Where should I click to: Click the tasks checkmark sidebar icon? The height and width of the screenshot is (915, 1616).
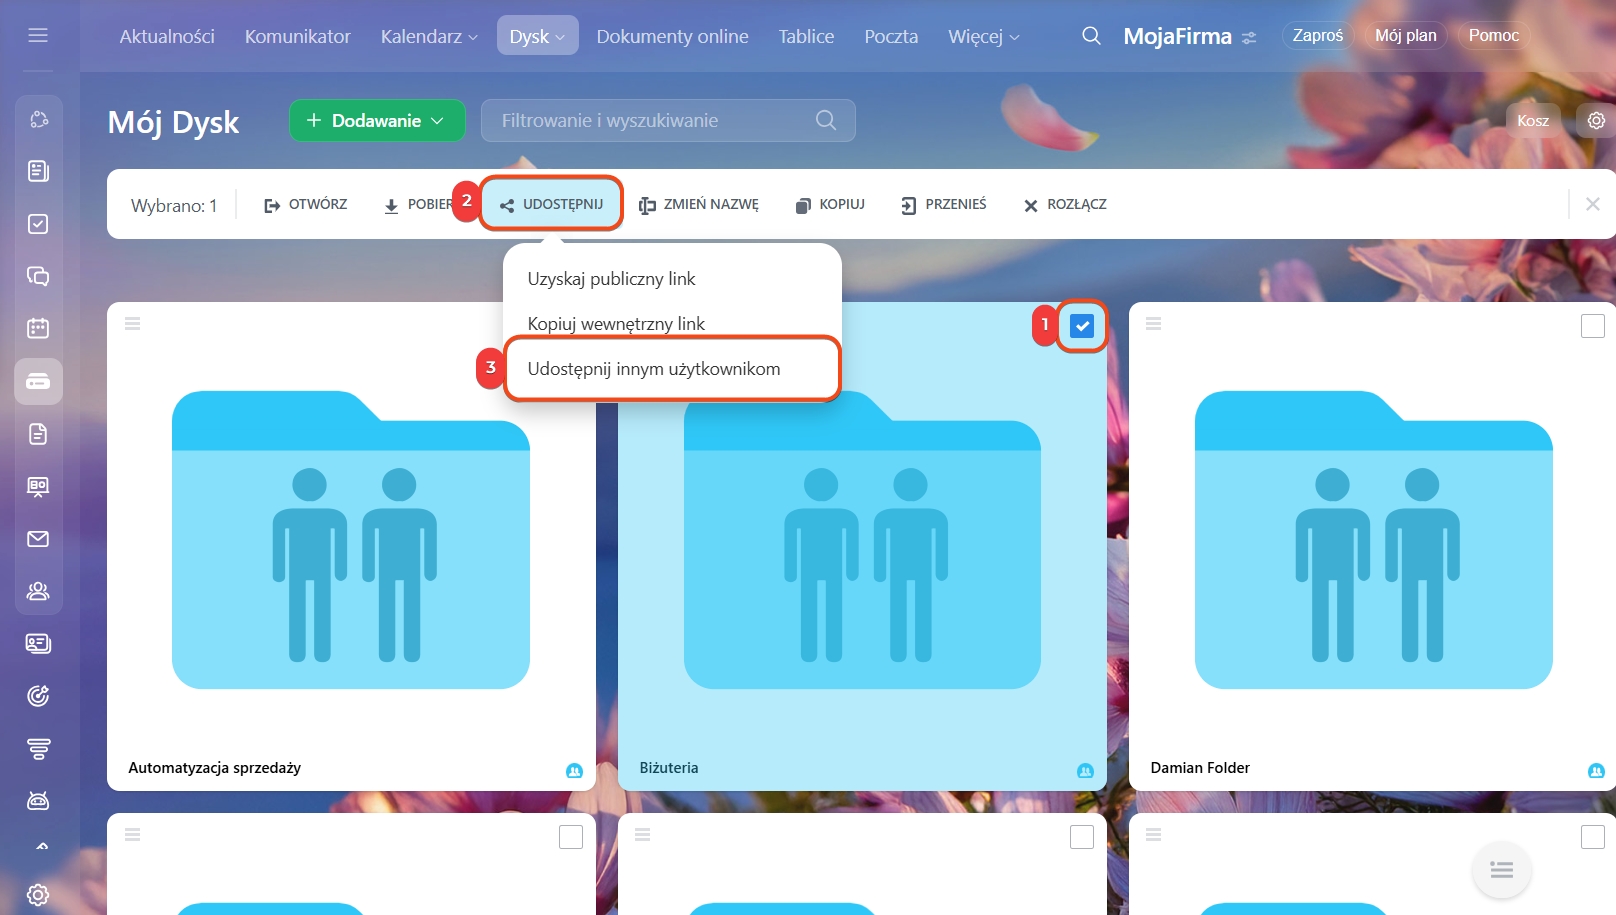38,224
